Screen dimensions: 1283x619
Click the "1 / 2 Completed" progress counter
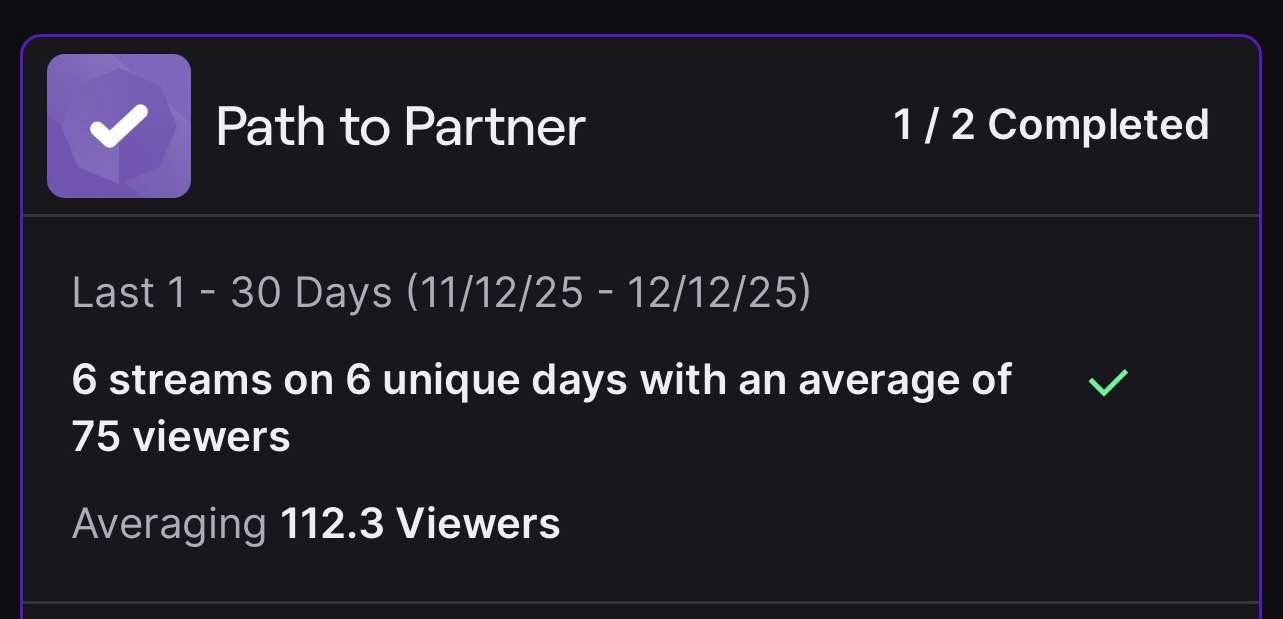(1050, 125)
